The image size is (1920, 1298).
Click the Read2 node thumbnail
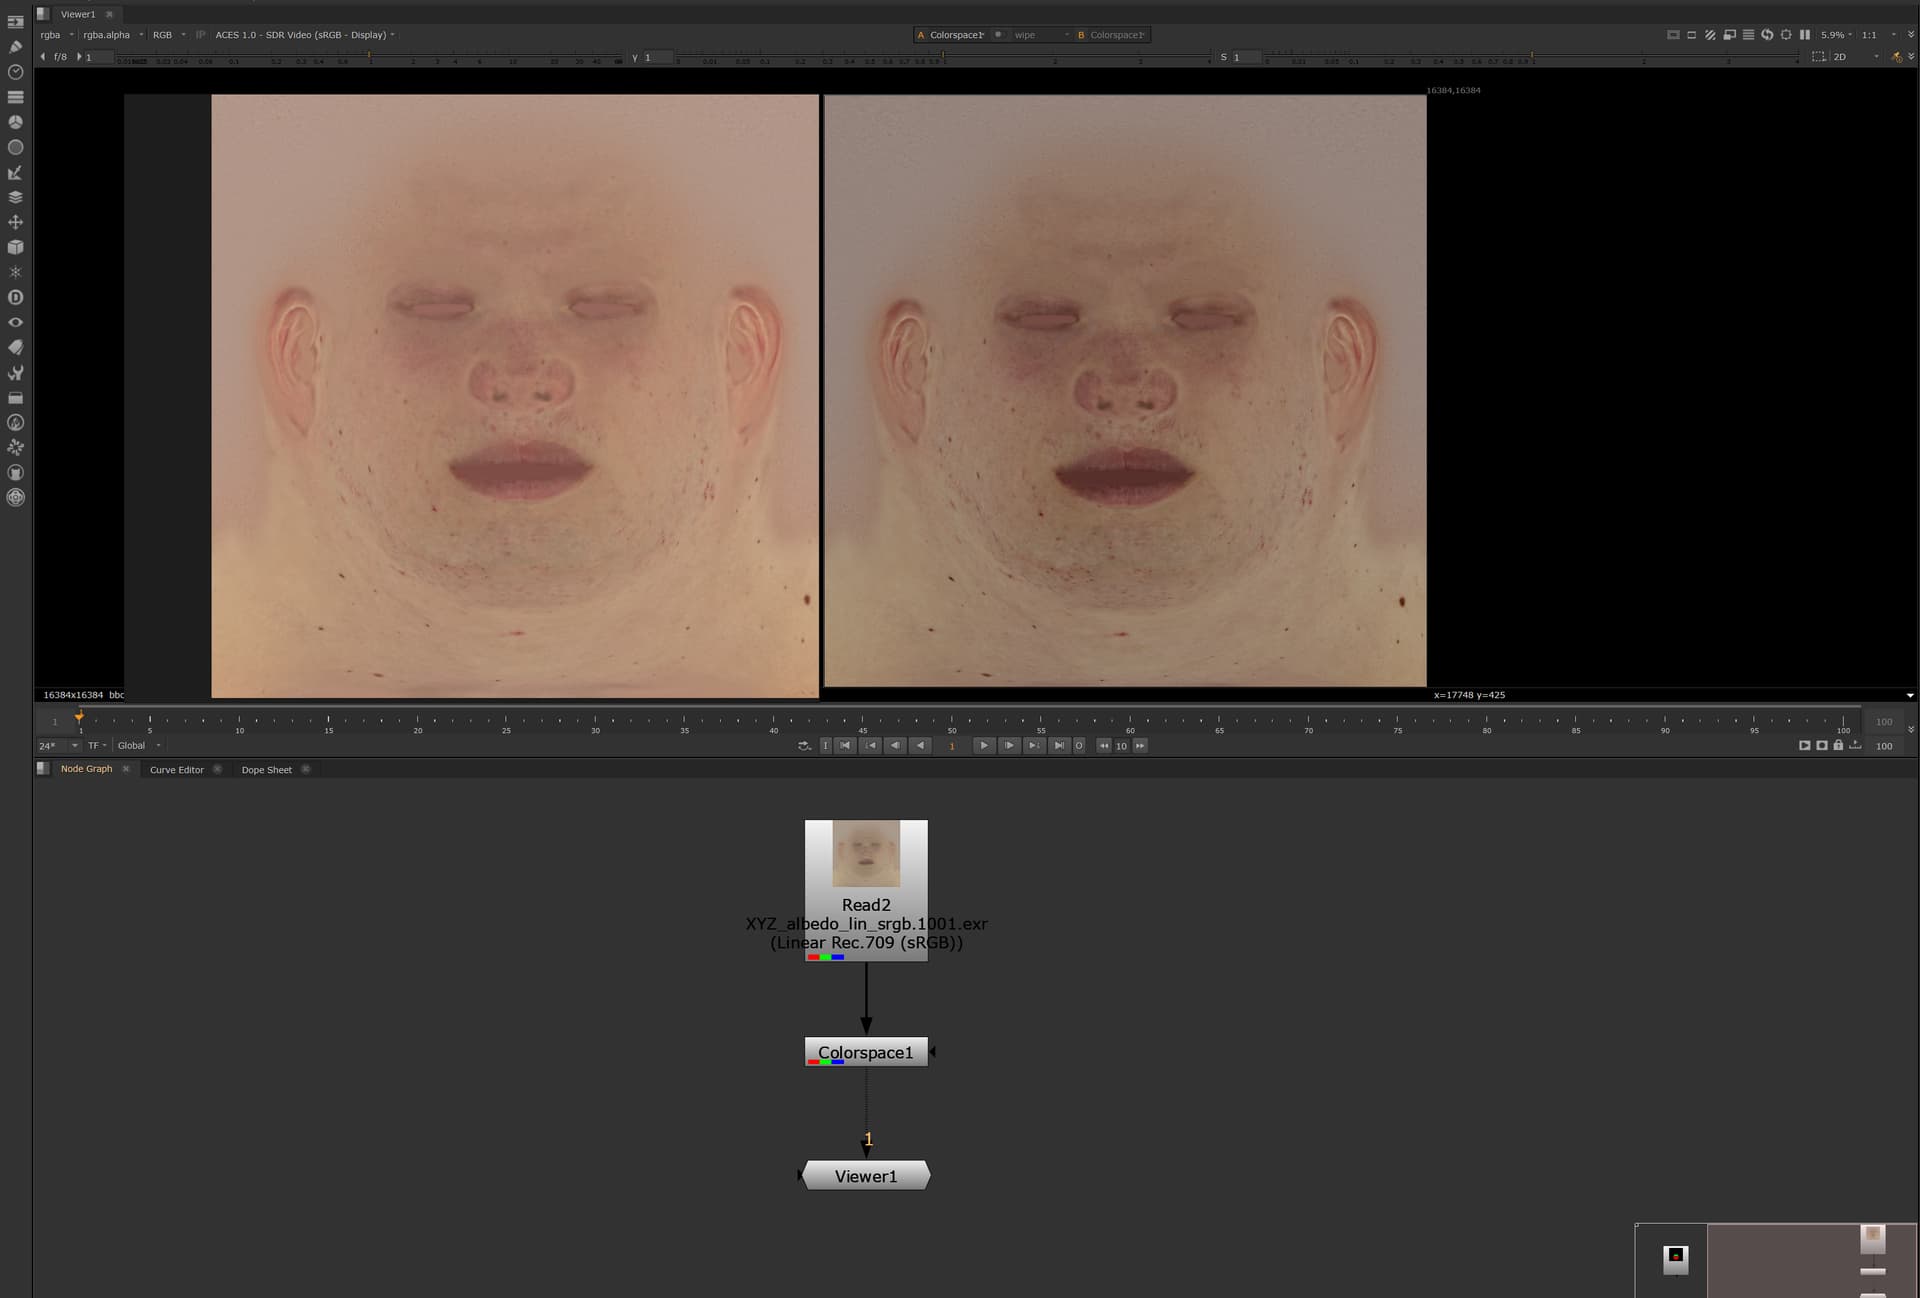click(x=866, y=853)
